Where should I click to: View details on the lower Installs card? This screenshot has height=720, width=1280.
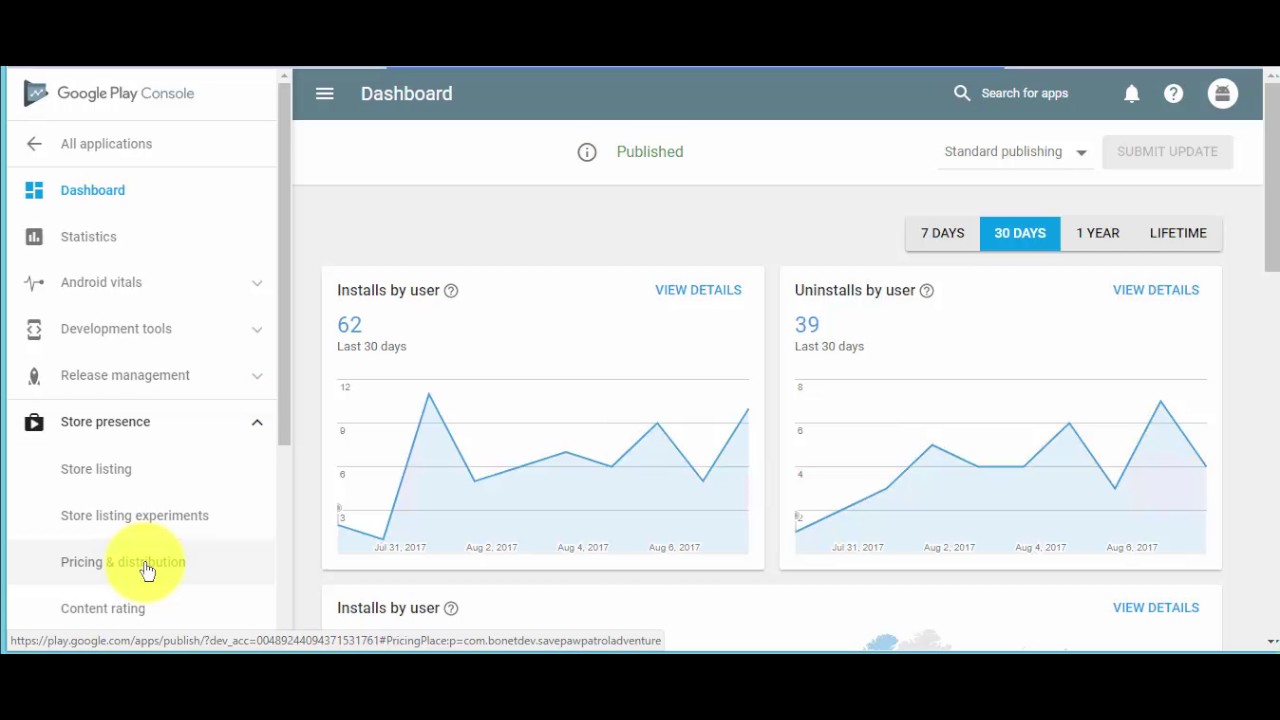coord(1156,608)
